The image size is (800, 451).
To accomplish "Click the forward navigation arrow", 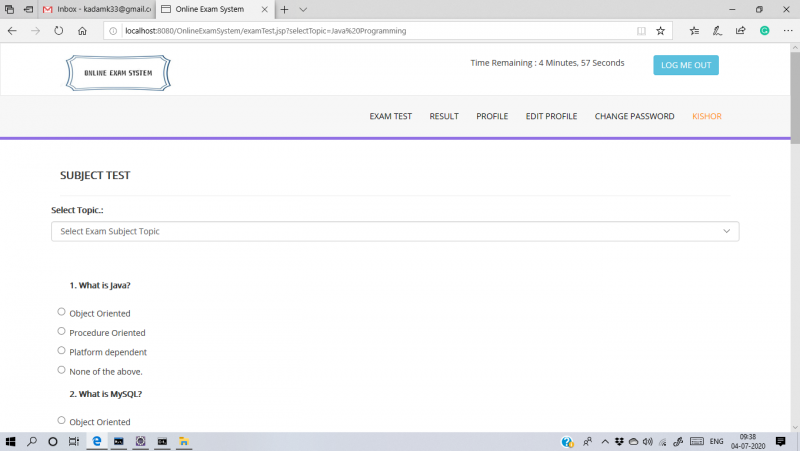I will [35, 31].
